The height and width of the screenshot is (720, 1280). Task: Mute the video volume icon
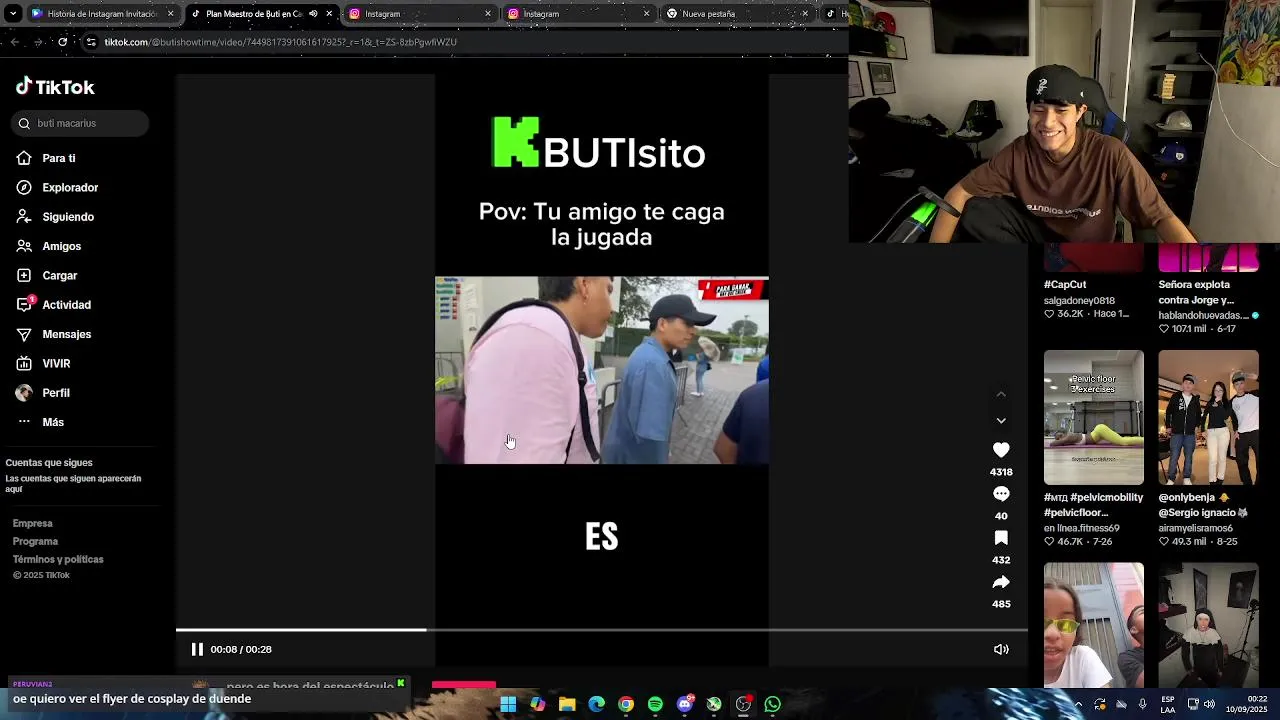pyautogui.click(x=1001, y=649)
